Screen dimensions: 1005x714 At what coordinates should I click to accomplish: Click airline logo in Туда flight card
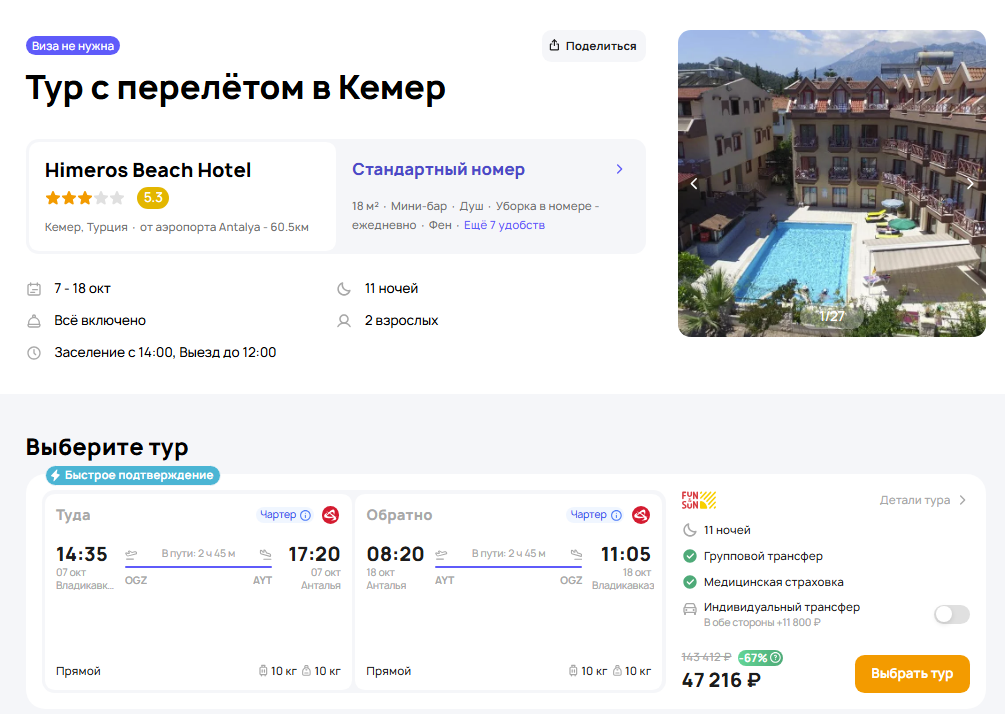[x=331, y=515]
